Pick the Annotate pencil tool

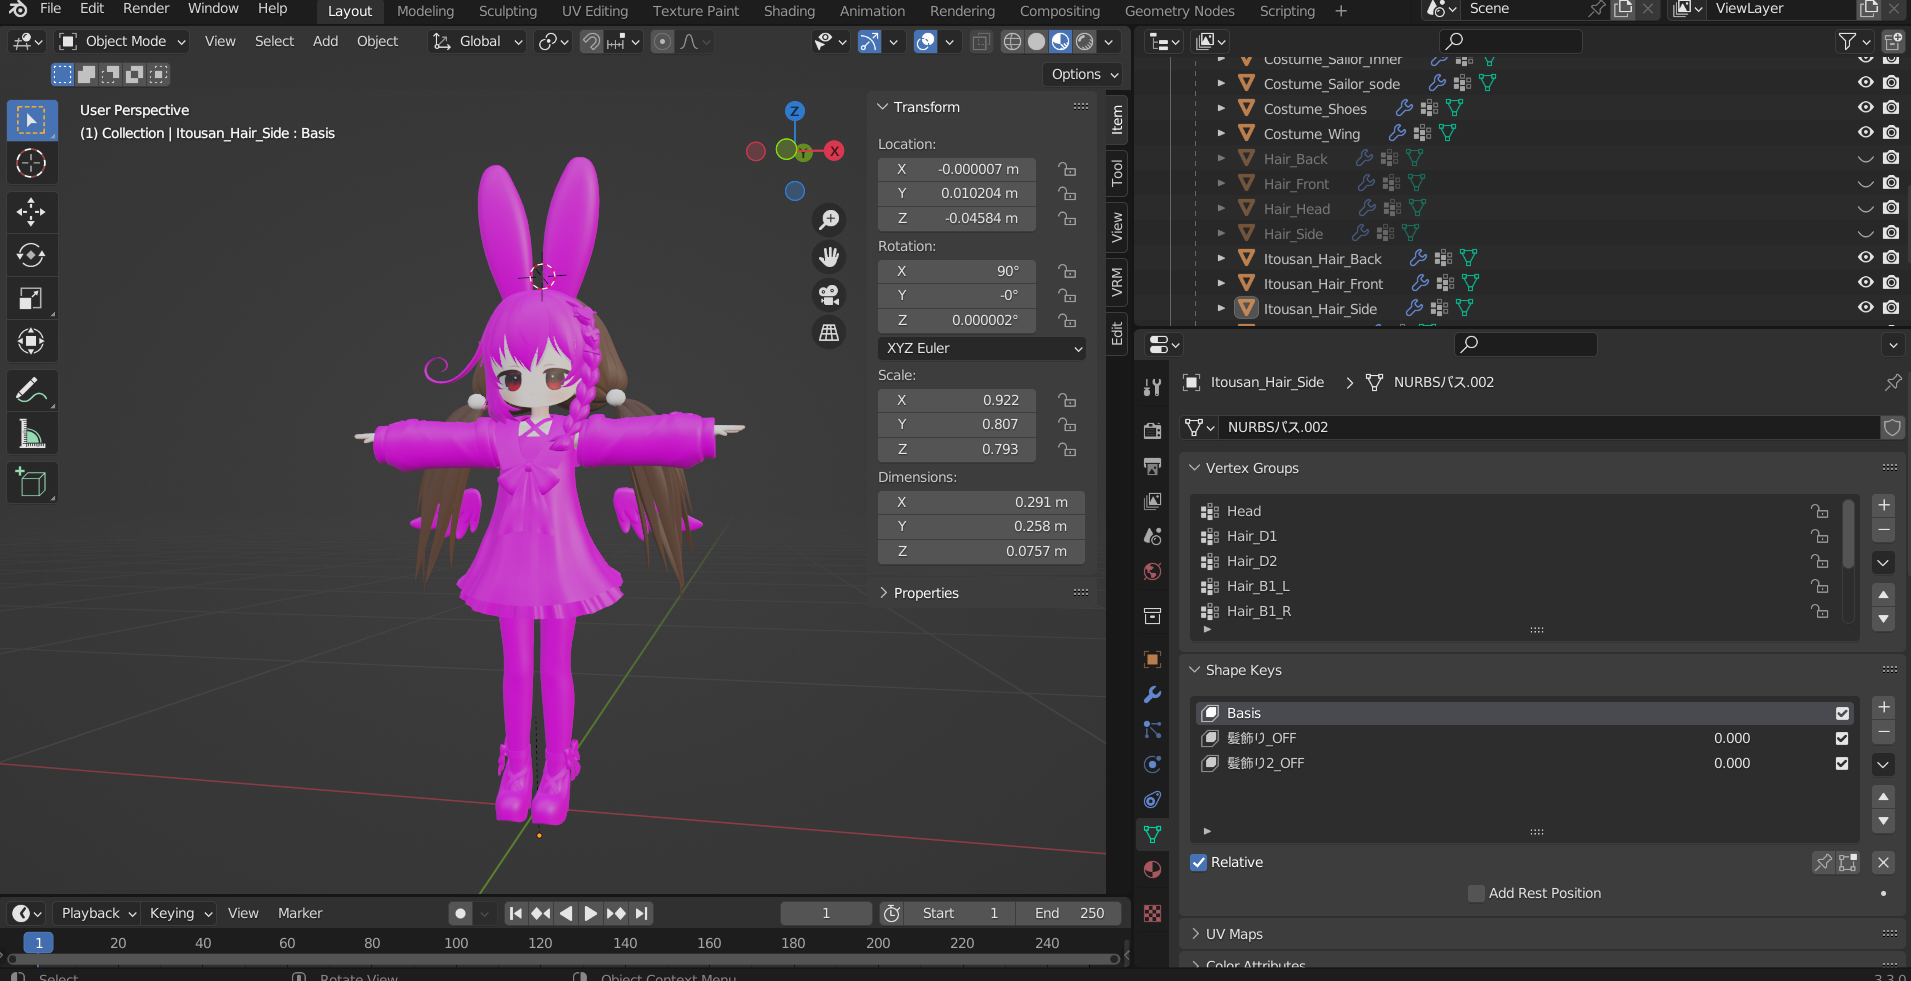[31, 390]
